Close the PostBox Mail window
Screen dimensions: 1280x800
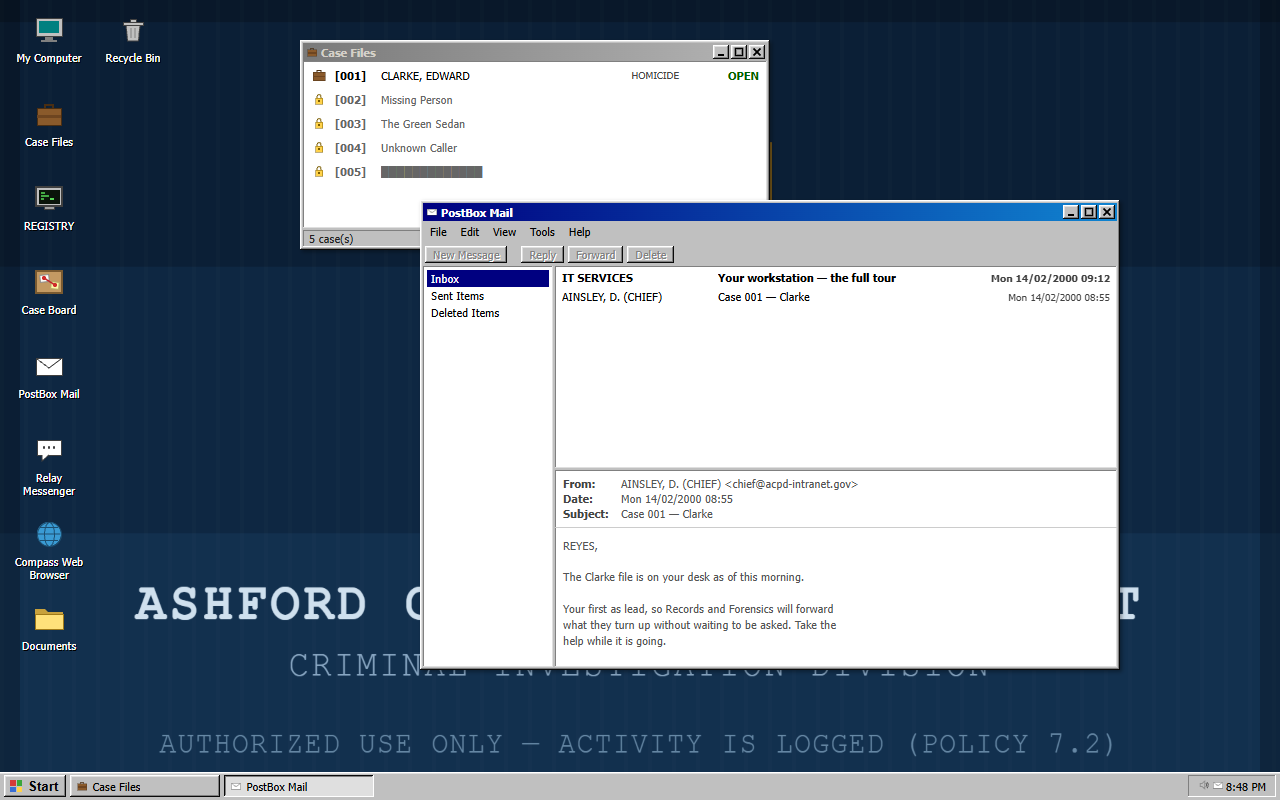(1106, 212)
